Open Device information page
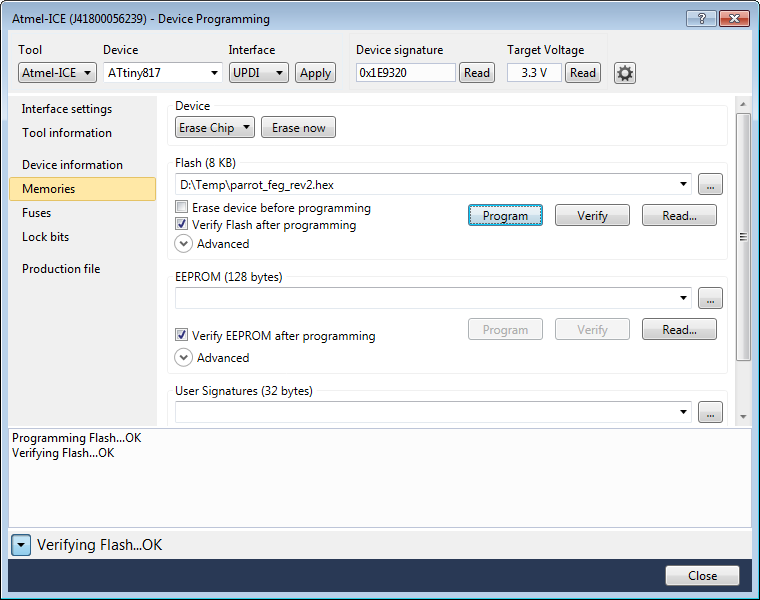This screenshot has width=760, height=600. (x=72, y=165)
